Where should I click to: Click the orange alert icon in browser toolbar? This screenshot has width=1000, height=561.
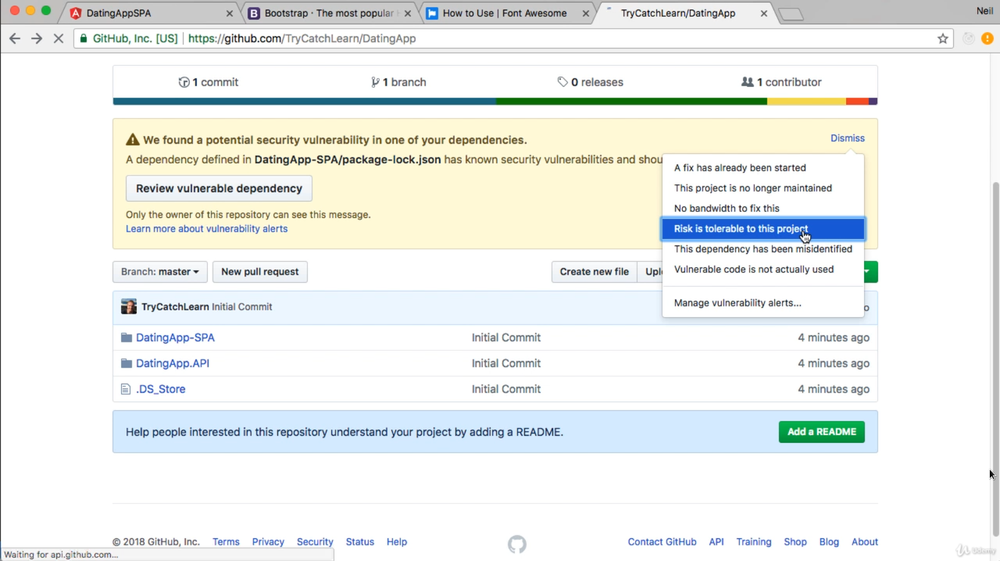coord(987,38)
